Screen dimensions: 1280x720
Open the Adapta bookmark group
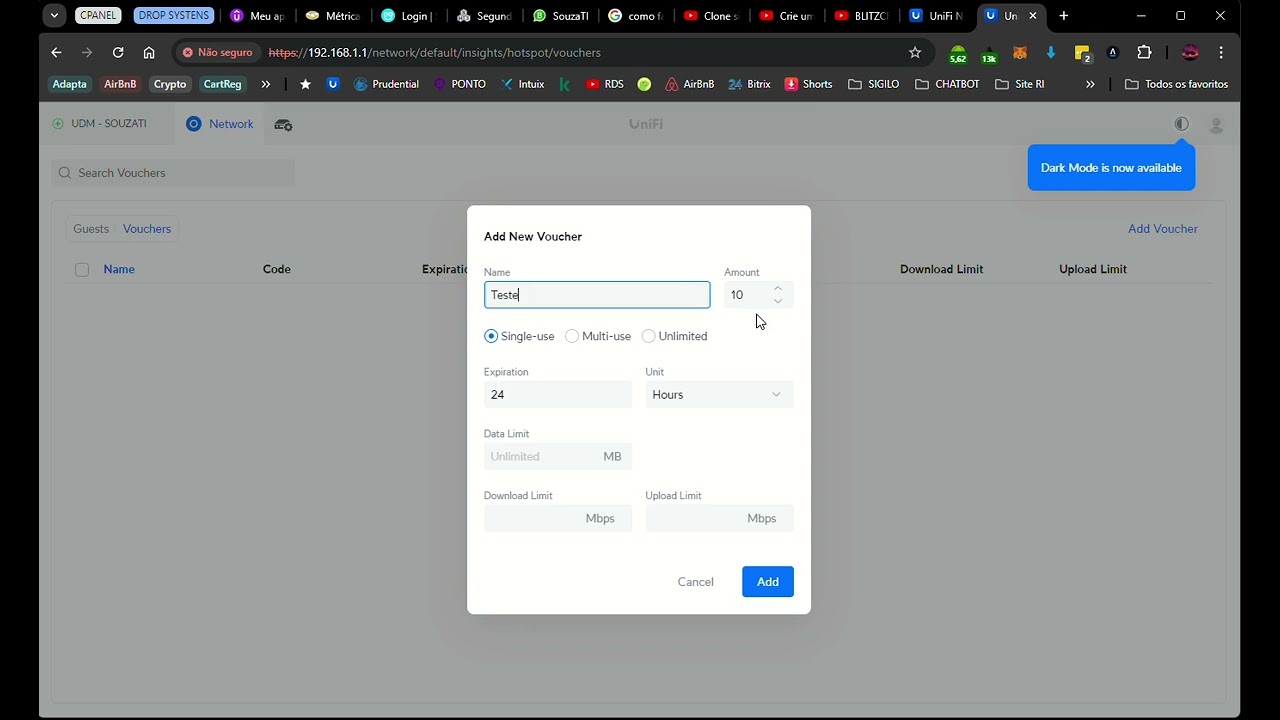(x=70, y=84)
